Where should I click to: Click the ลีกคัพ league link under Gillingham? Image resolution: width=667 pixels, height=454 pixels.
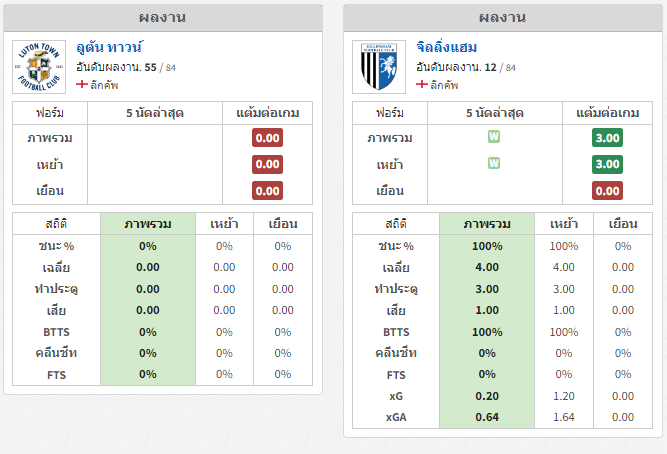point(444,85)
